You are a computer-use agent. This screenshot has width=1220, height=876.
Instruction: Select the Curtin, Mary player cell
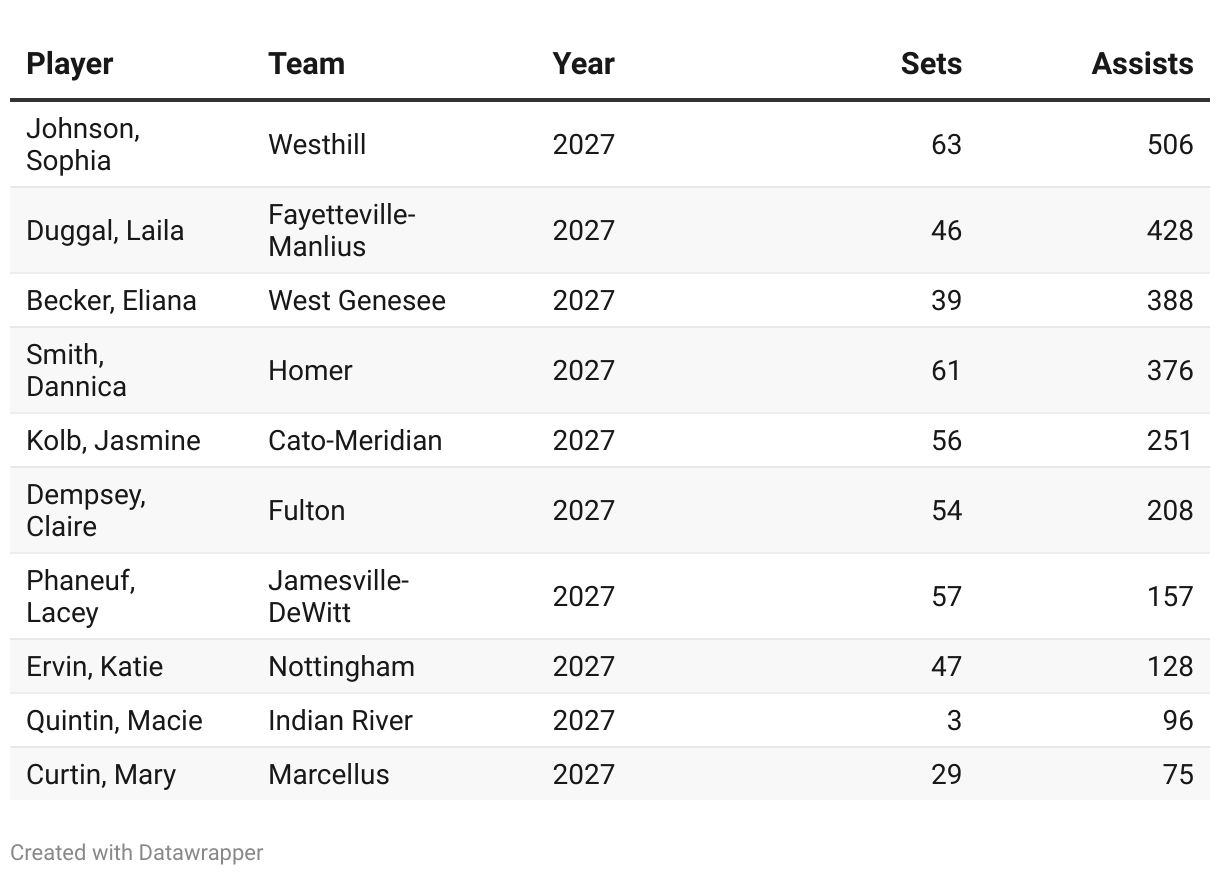click(x=101, y=775)
